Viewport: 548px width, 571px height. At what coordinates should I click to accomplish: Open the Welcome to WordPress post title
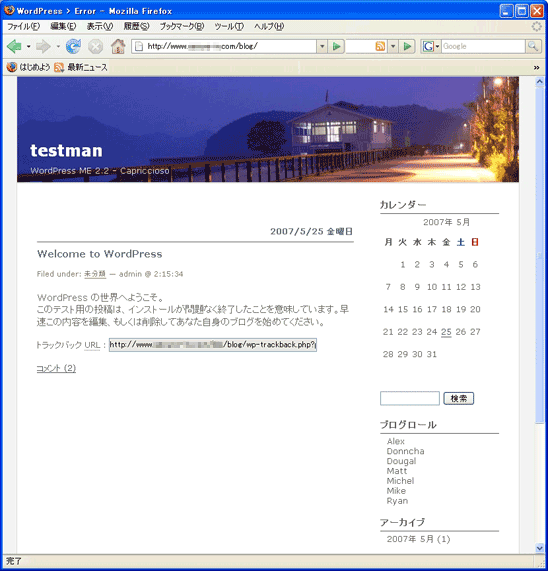[x=99, y=254]
